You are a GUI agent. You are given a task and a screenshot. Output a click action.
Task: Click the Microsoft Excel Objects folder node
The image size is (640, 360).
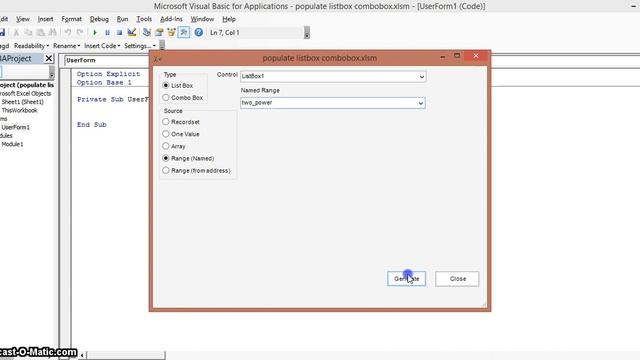point(25,93)
